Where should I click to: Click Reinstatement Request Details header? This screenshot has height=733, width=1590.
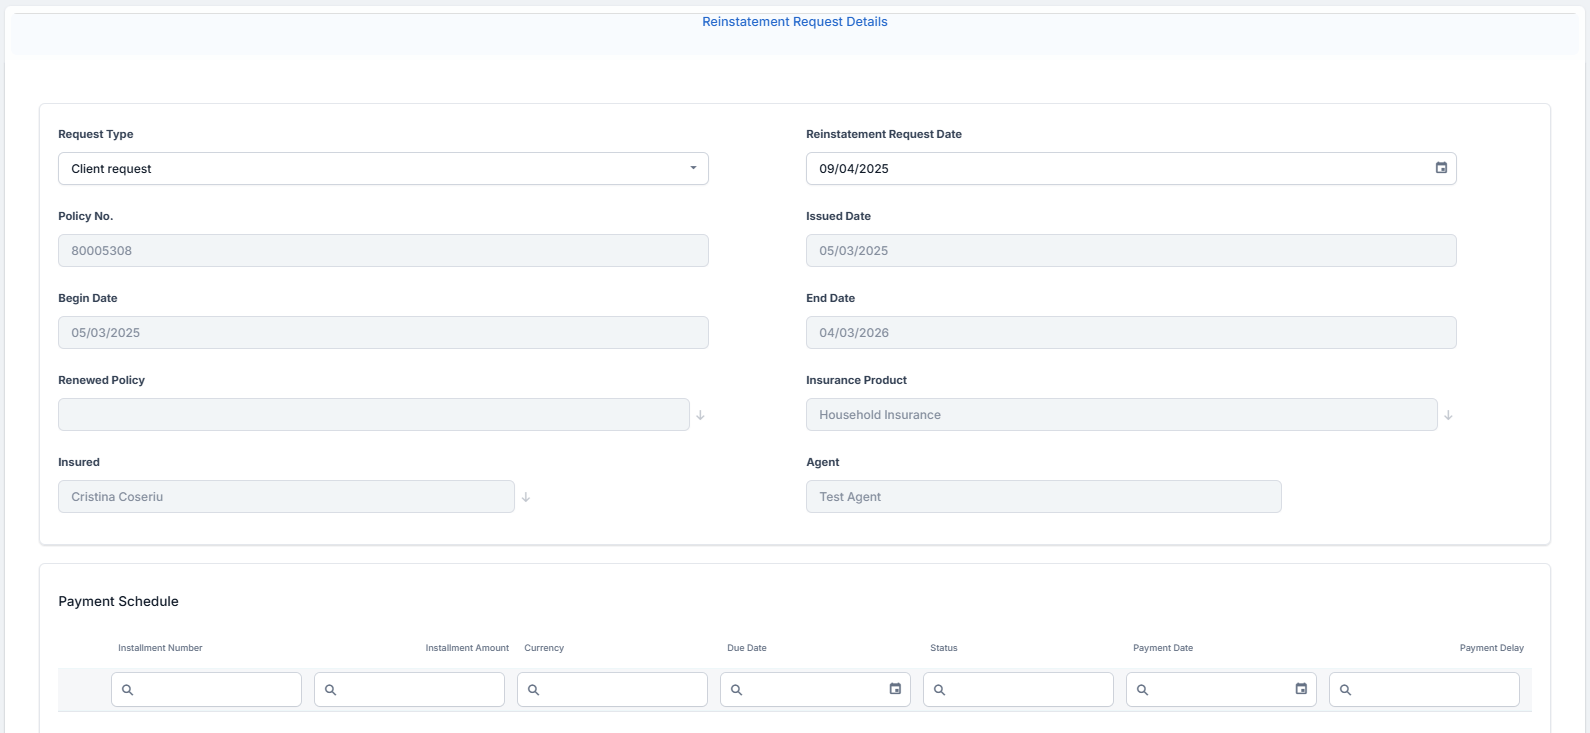[794, 22]
